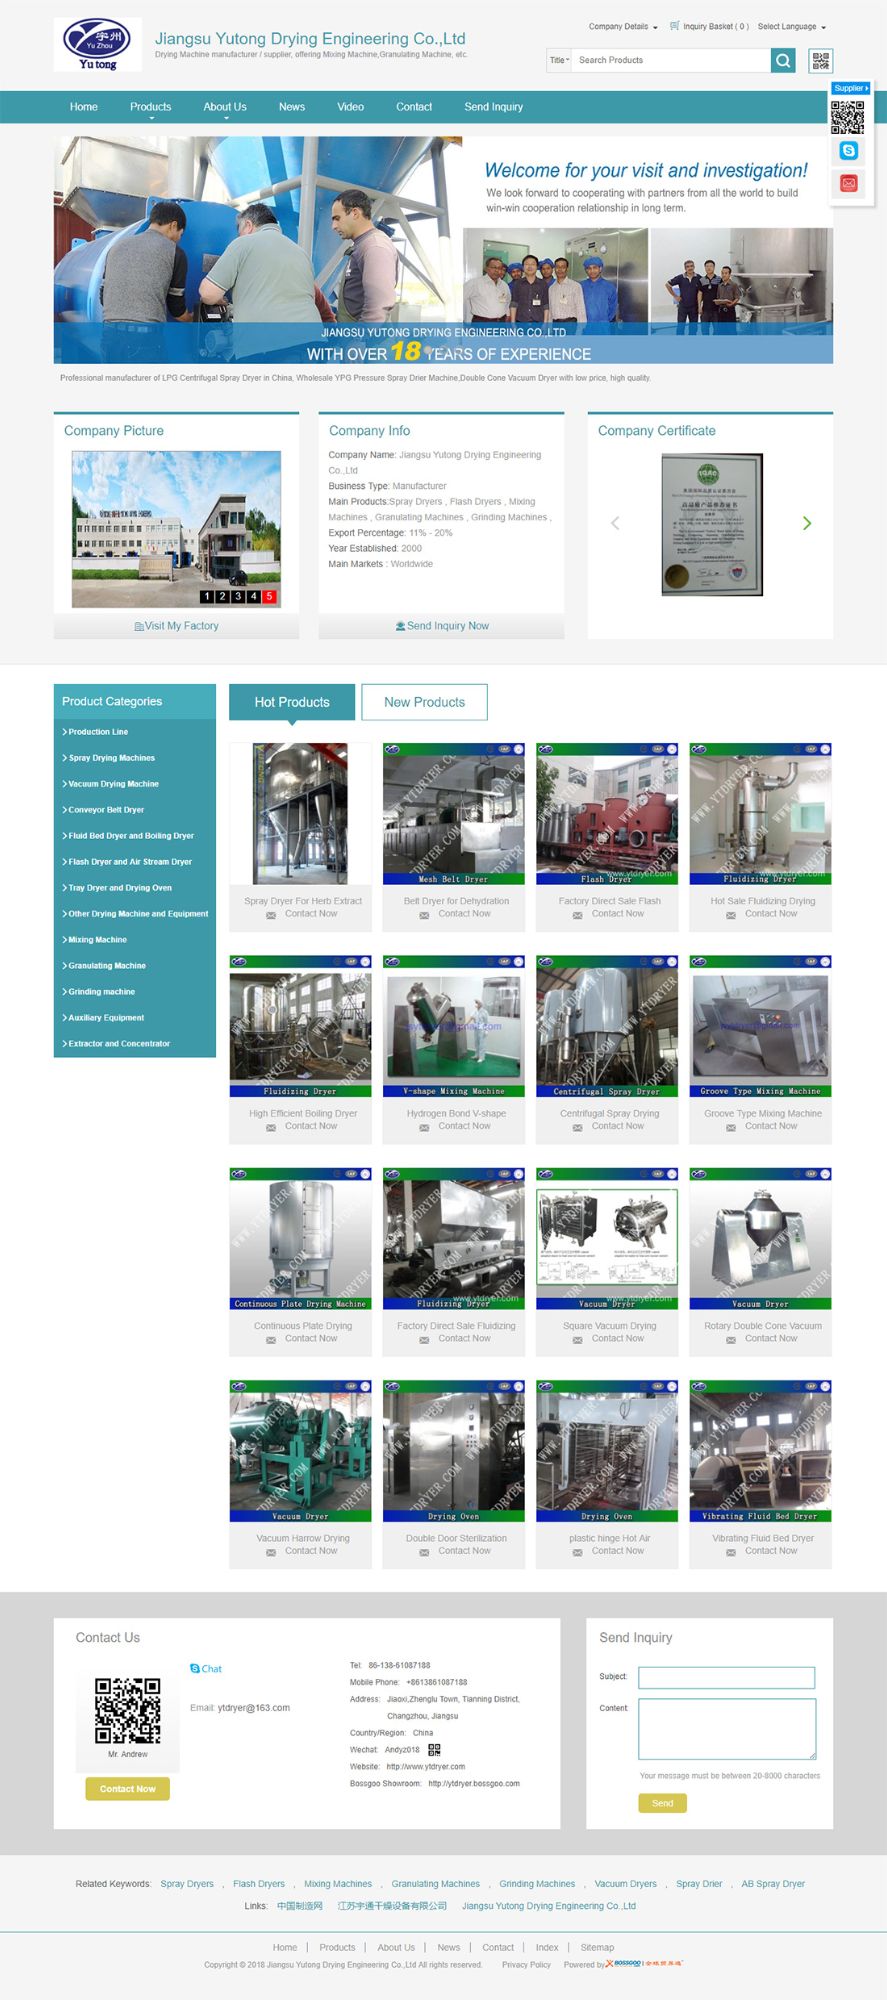Open the QR code icon beside search
Viewport: 887px width, 2000px height.
821,60
